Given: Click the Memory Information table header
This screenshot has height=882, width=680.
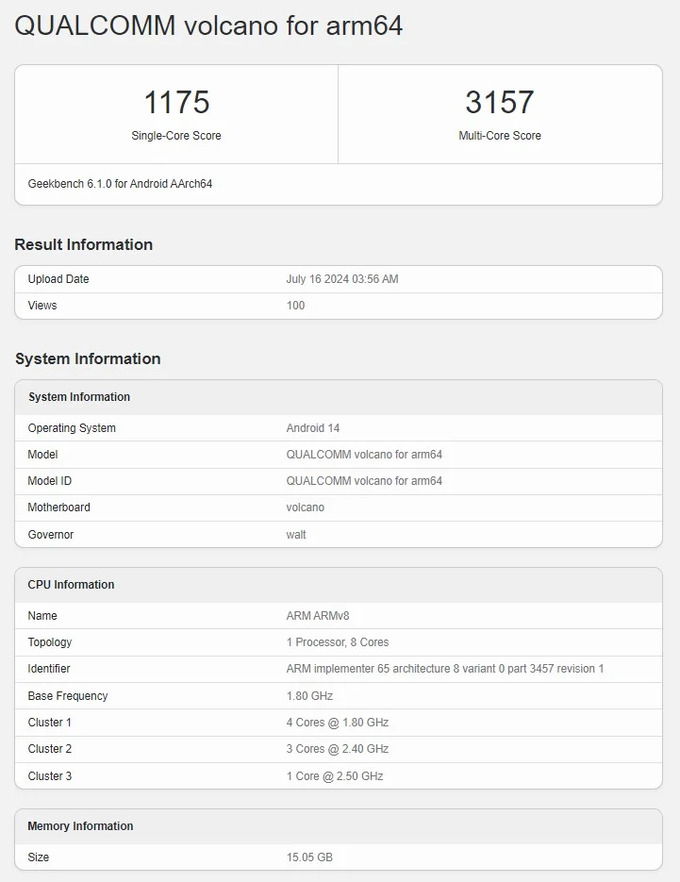Looking at the screenshot, I should pyautogui.click(x=80, y=826).
